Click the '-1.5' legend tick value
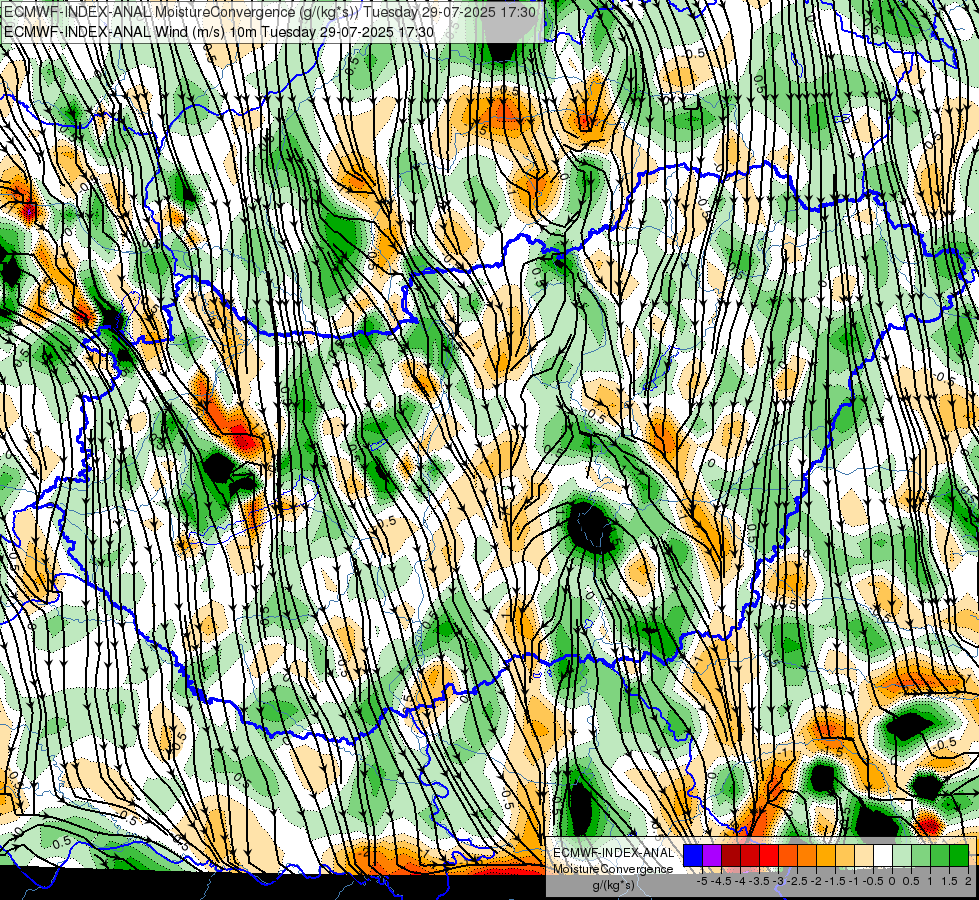 (835, 881)
